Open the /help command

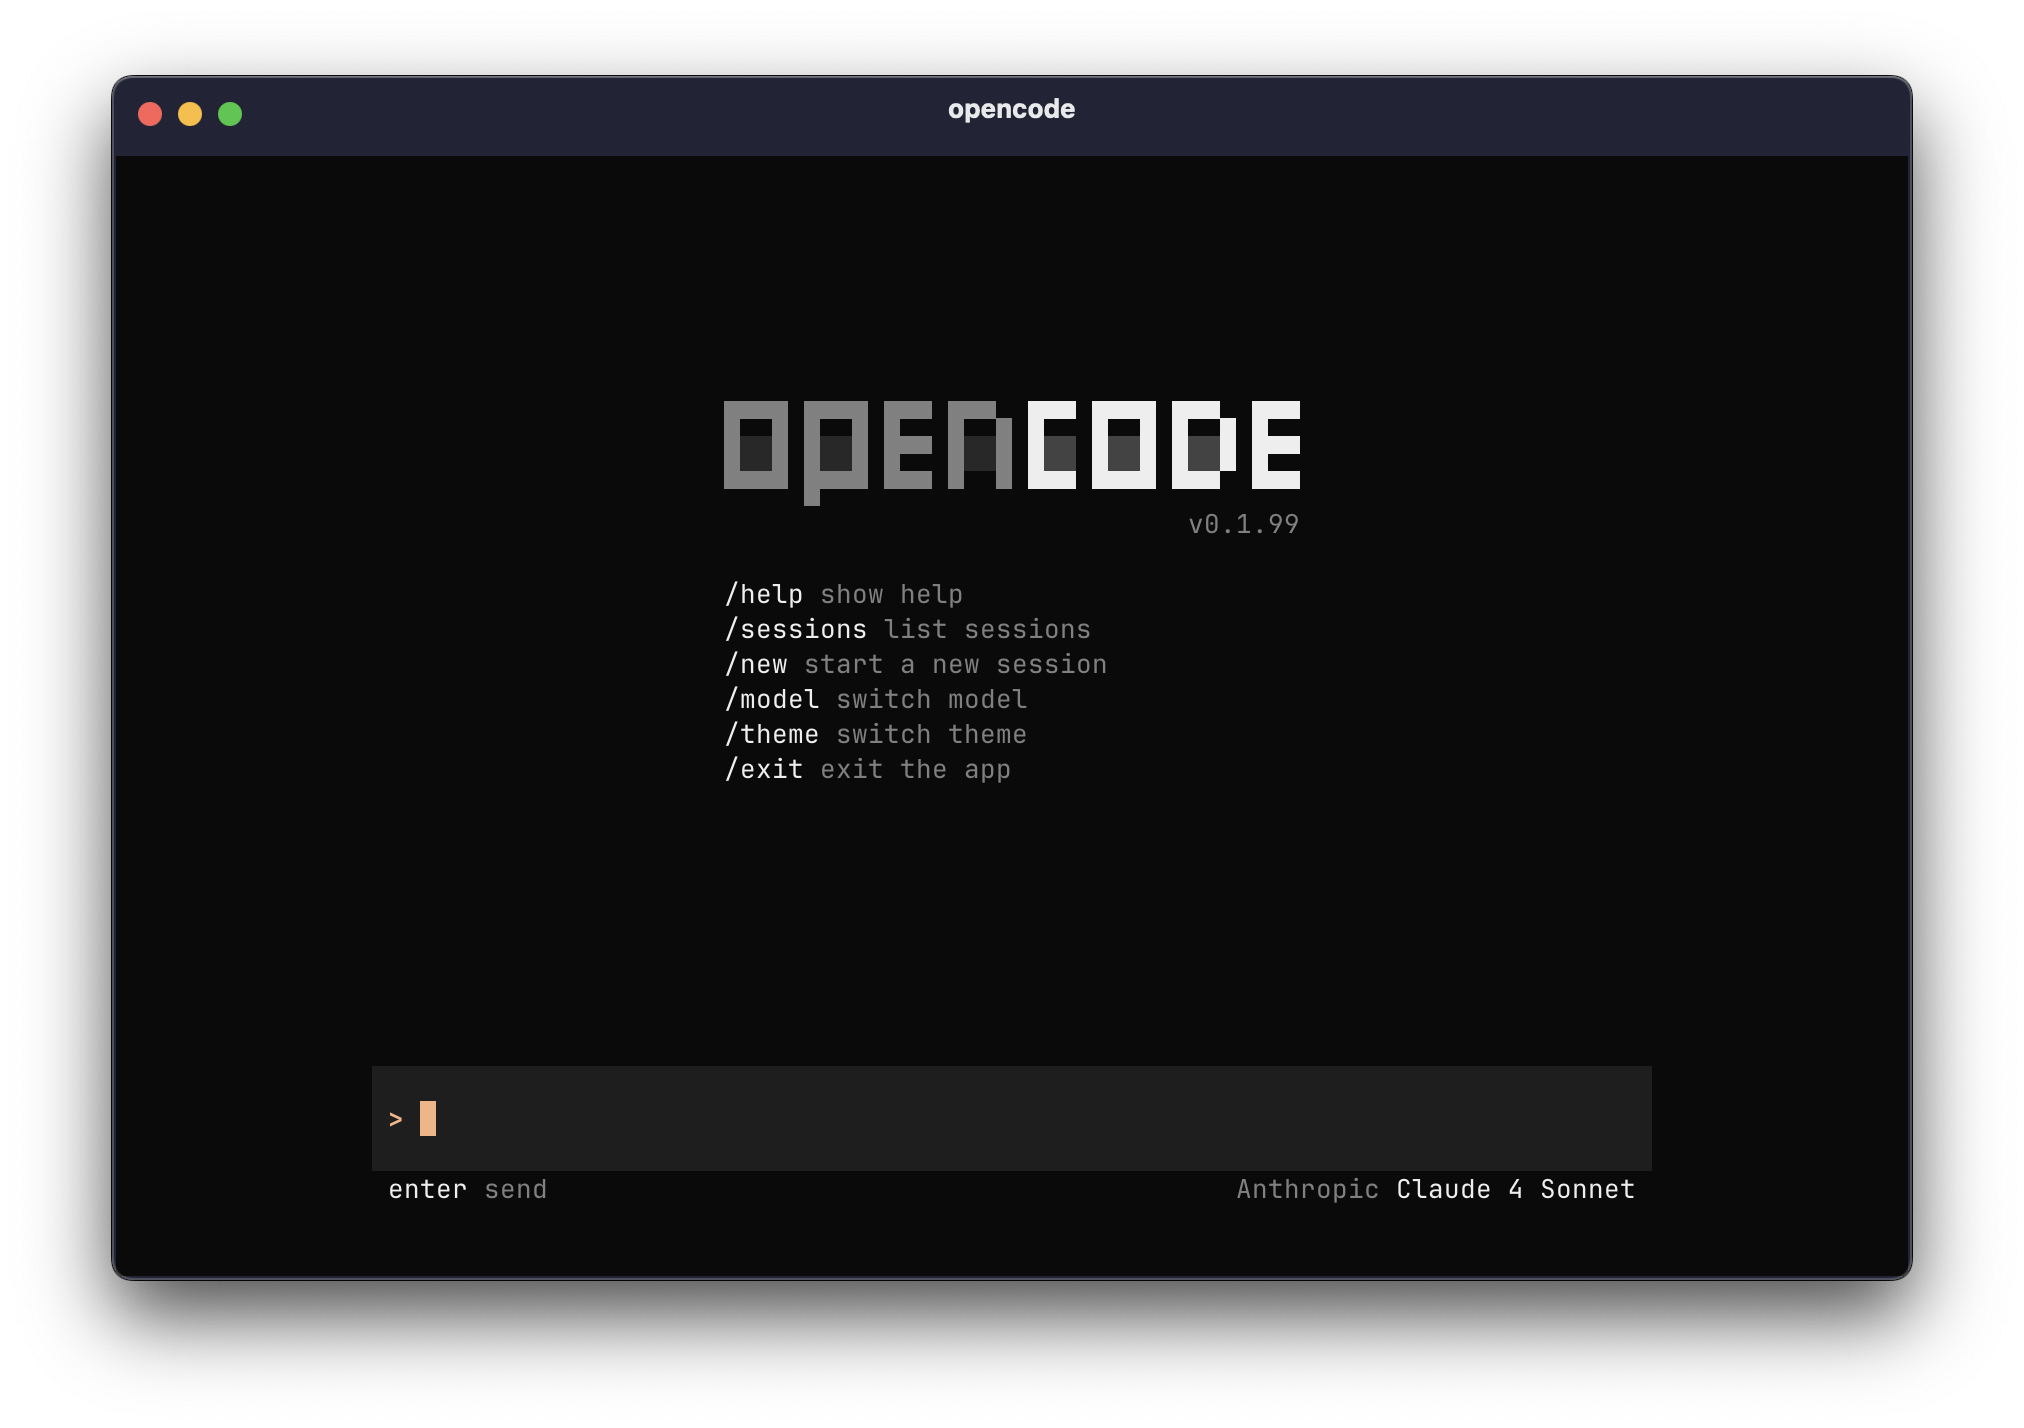(765, 593)
